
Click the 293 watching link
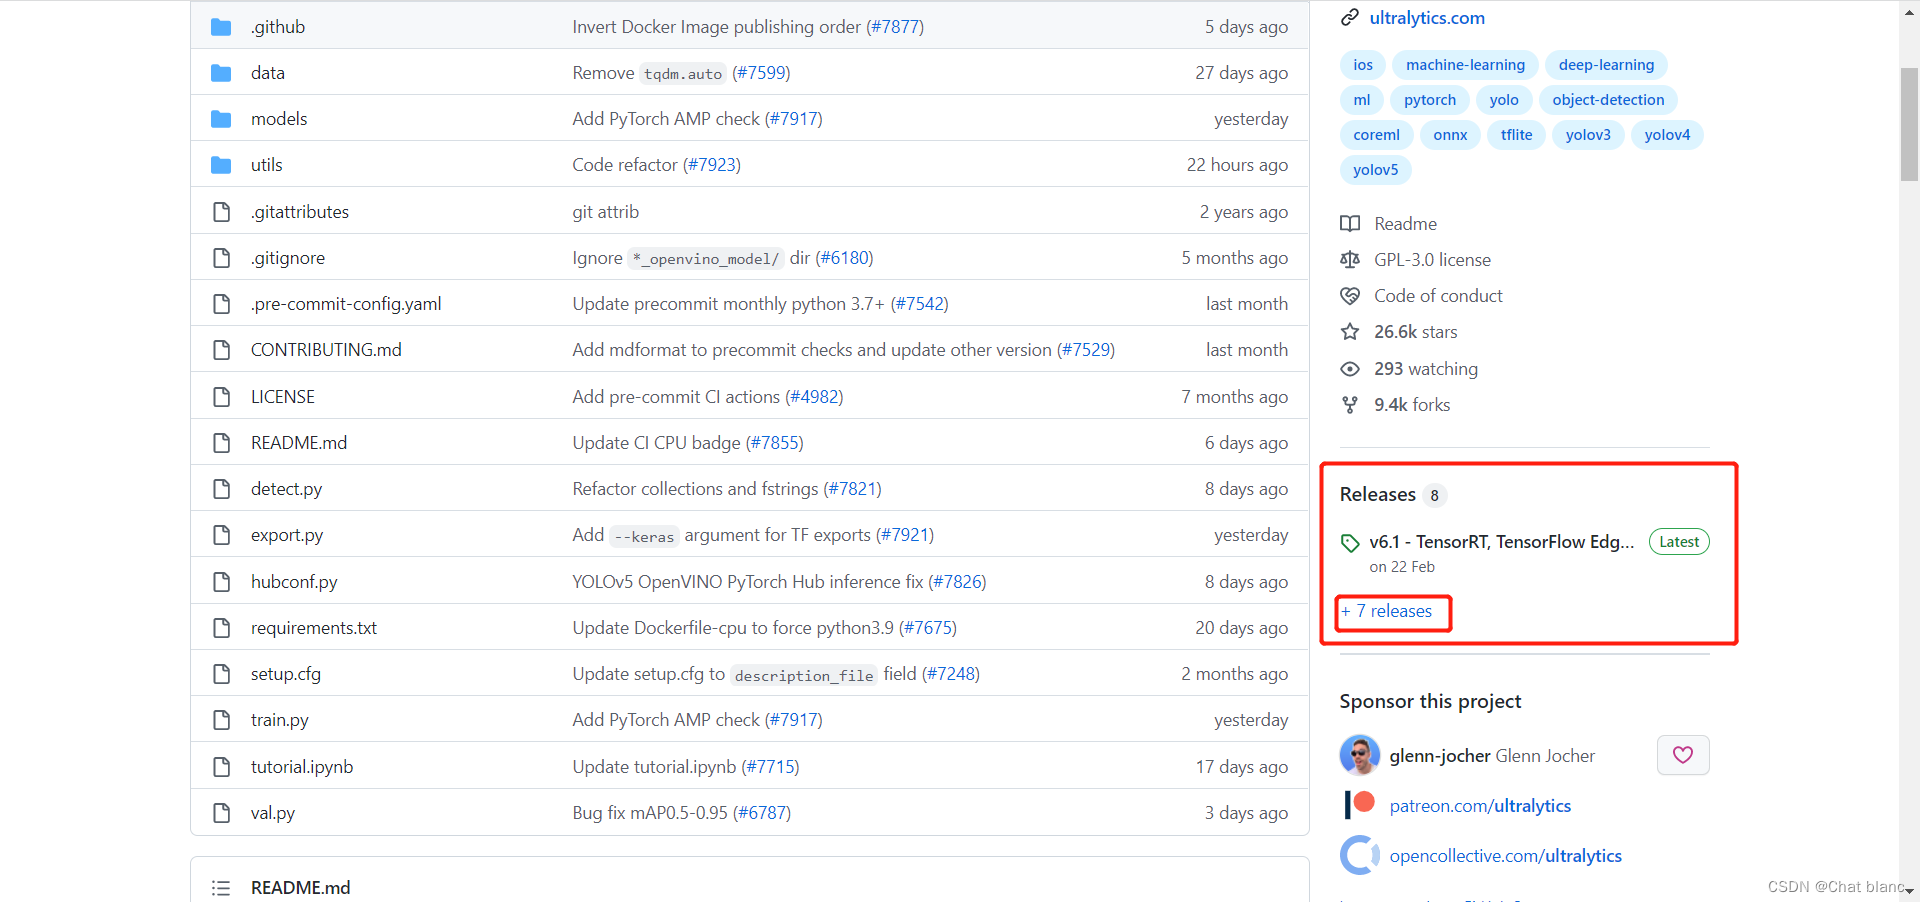[1425, 369]
